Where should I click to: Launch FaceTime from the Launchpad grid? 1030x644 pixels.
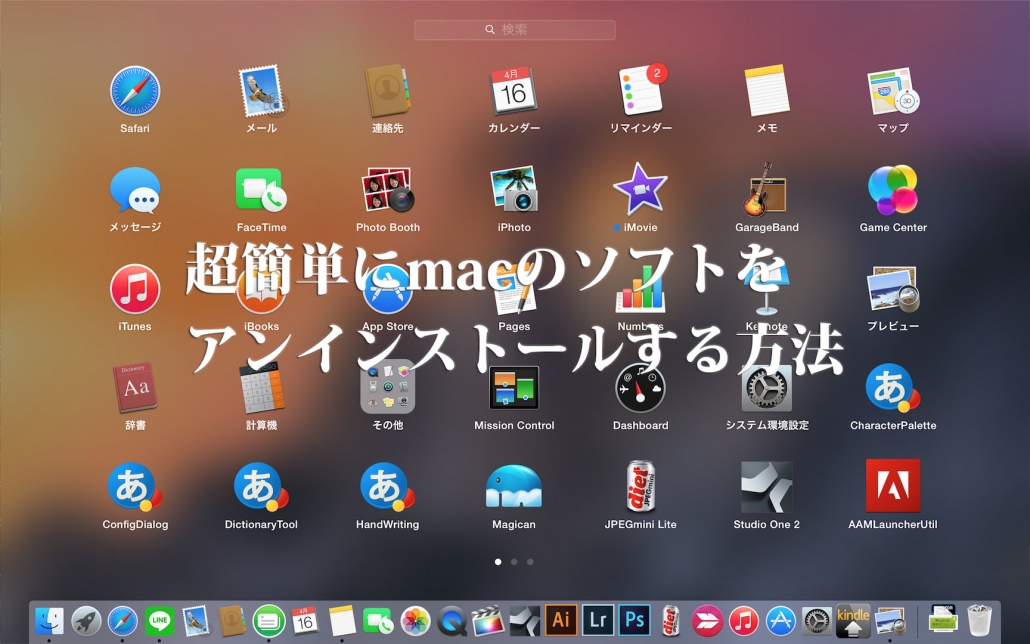click(x=261, y=191)
